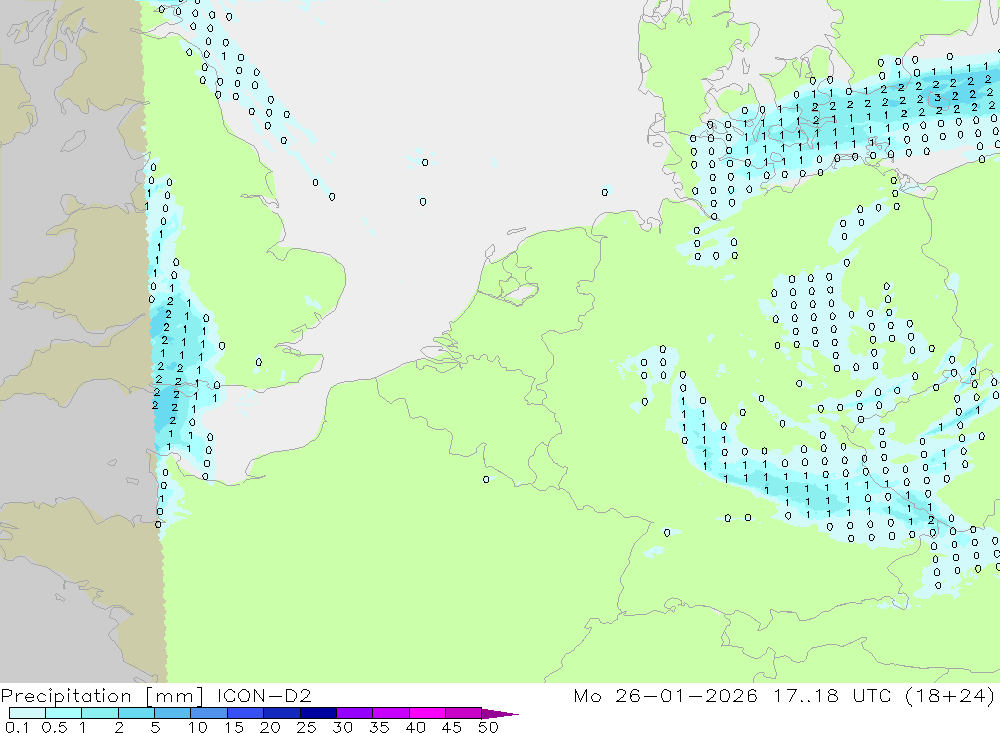Click the '50' legend scale label
Screen dimensions: 1000x733
[x=488, y=727]
